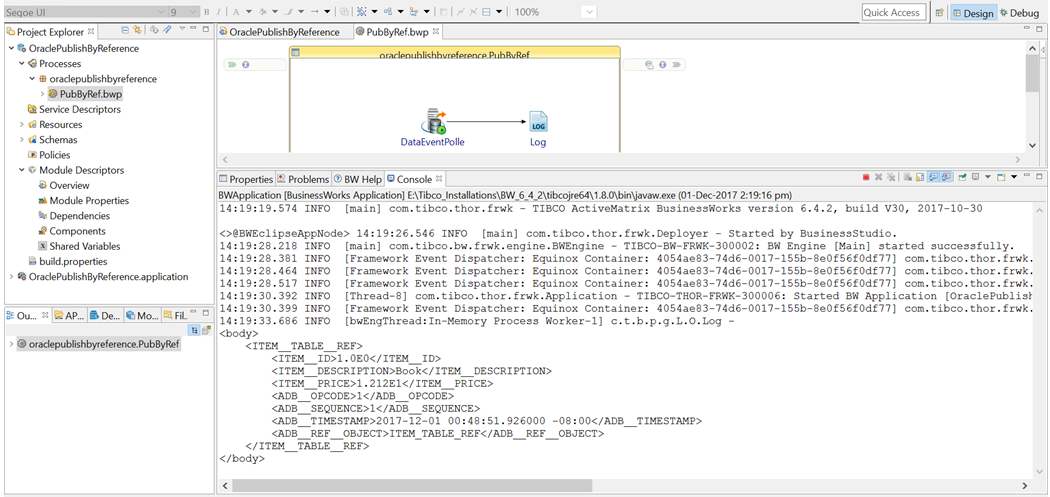
Task: Open the Modules tab in lower-left panel
Action: 141,315
